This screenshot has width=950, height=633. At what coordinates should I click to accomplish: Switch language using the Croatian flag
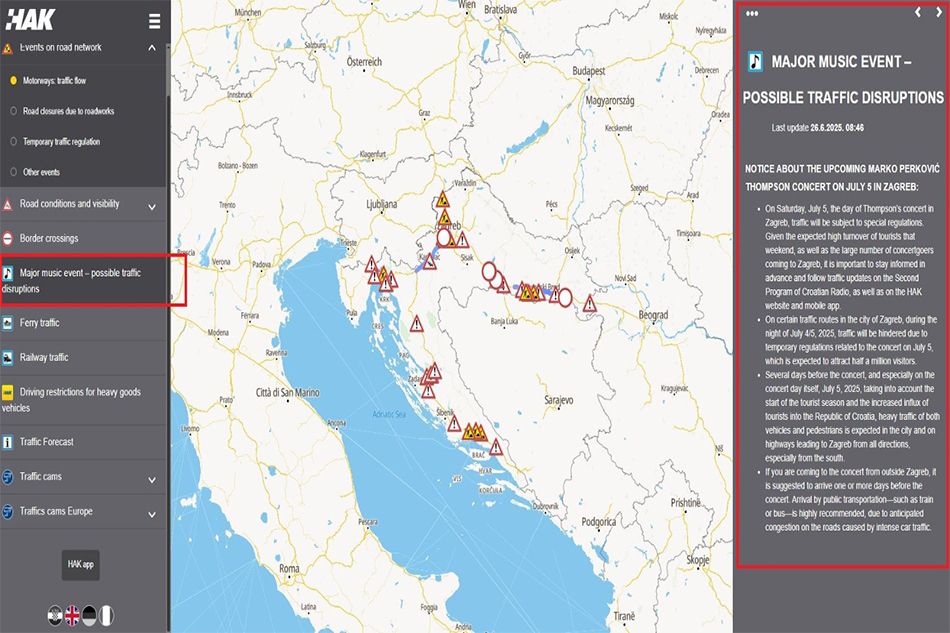(55, 615)
